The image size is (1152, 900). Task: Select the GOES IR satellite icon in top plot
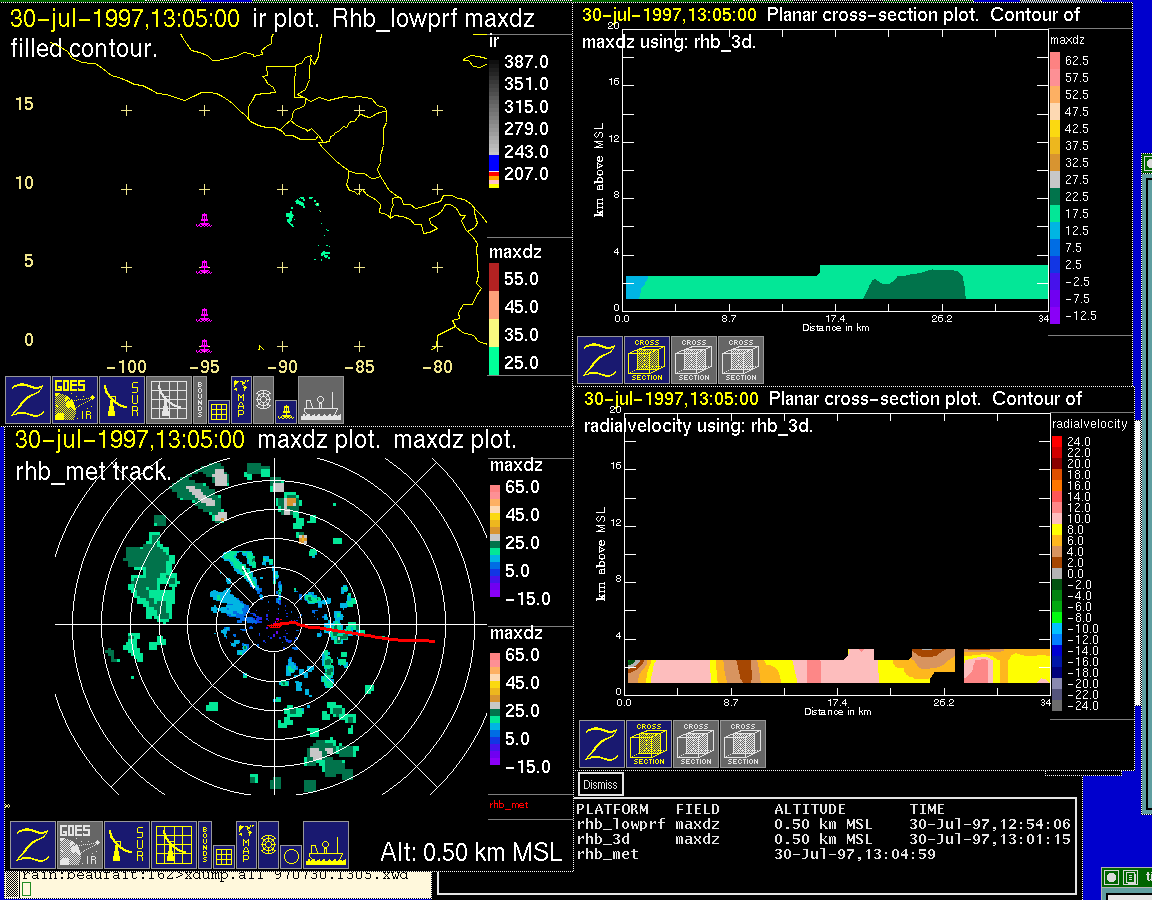tap(76, 400)
